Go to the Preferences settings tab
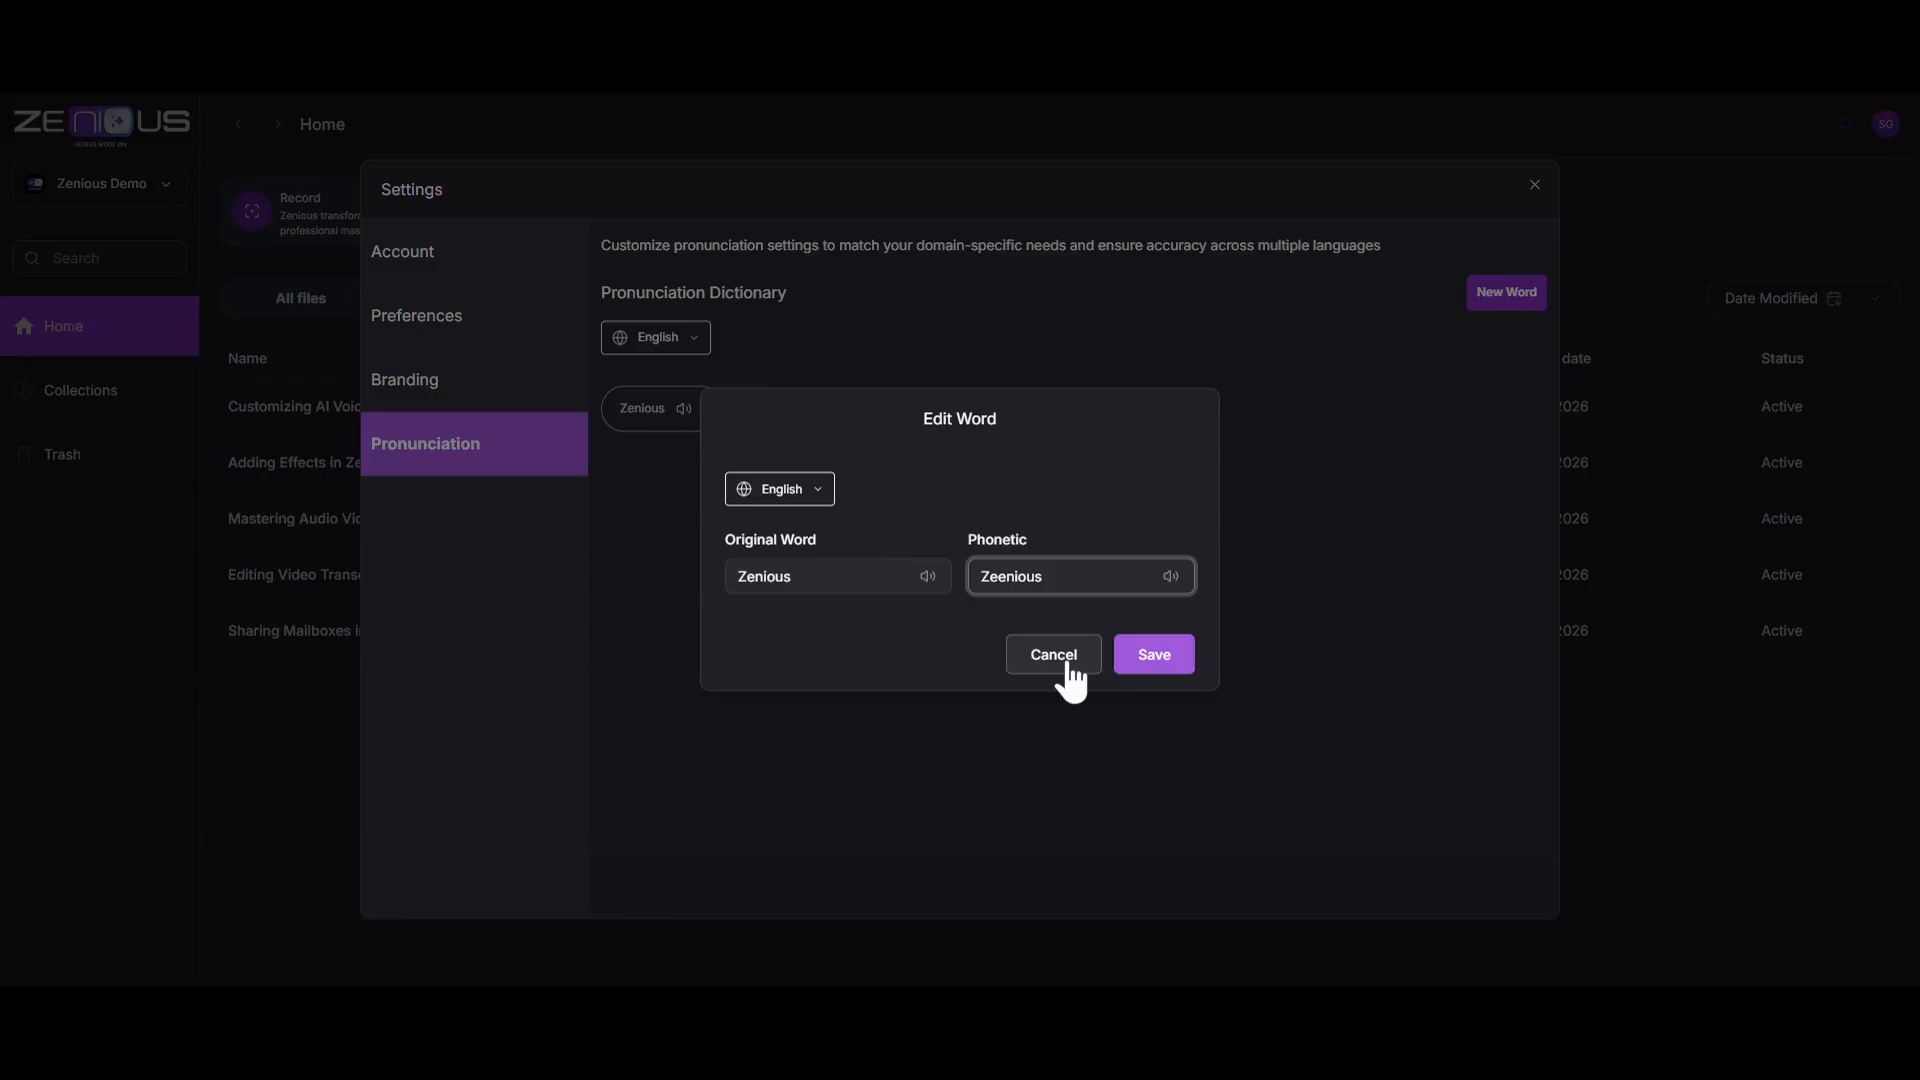 point(416,316)
